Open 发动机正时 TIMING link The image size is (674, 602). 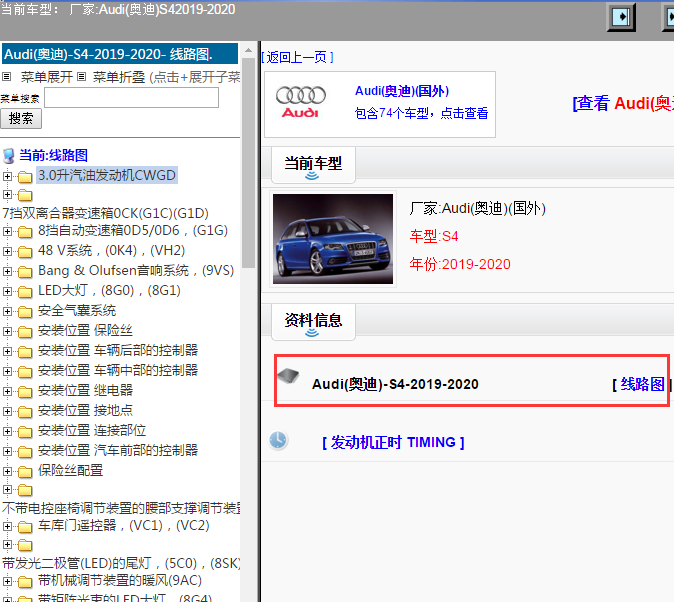[393, 442]
